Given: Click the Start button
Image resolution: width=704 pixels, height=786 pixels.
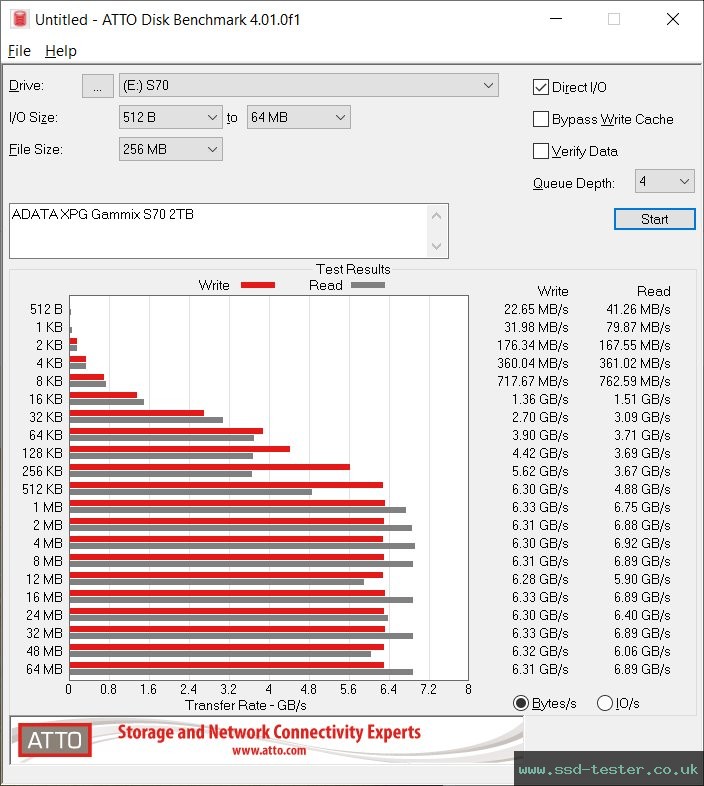Looking at the screenshot, I should click(654, 219).
